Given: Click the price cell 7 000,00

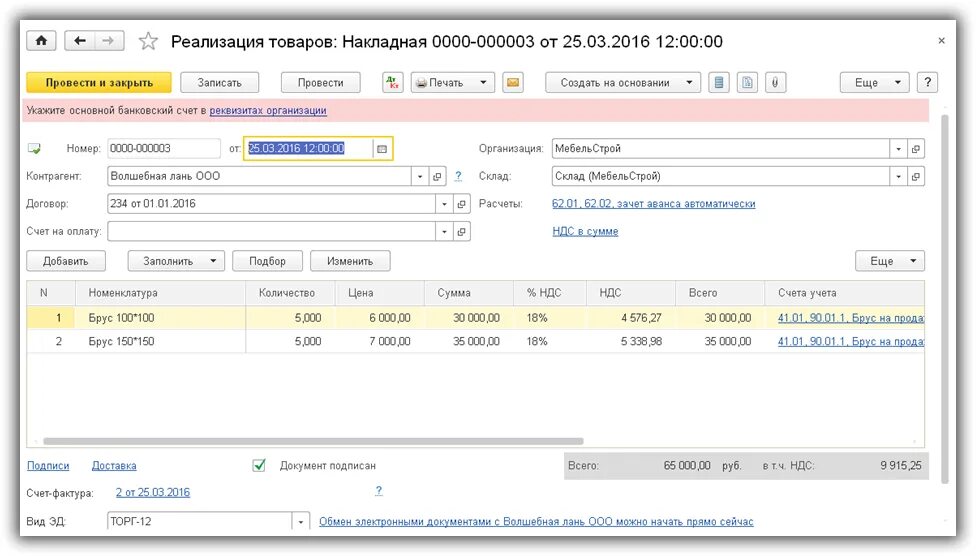Looking at the screenshot, I should [x=380, y=342].
